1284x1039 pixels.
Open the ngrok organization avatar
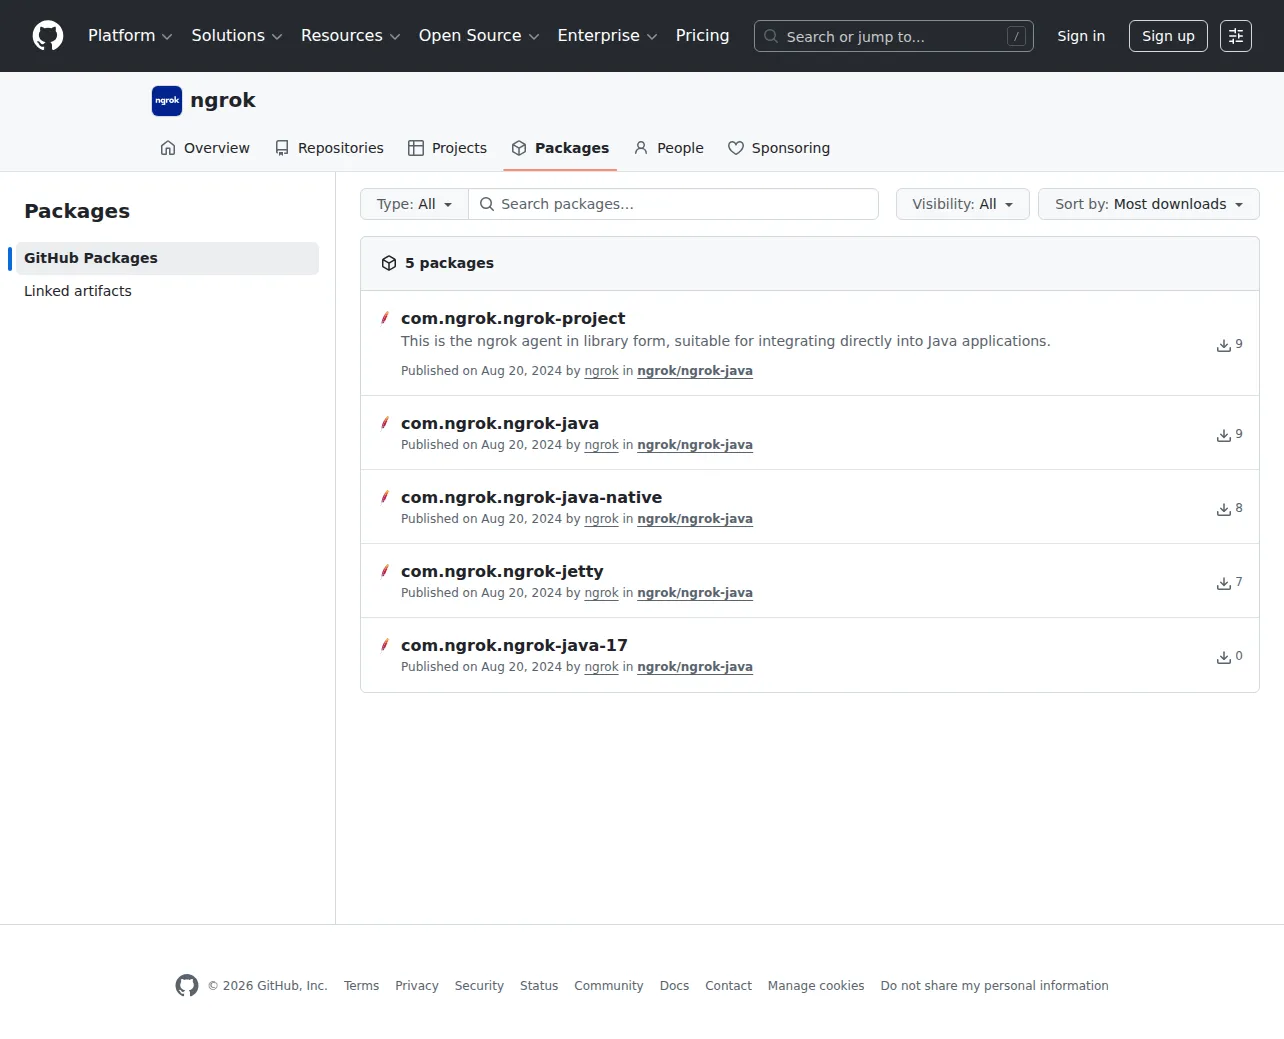tap(167, 101)
